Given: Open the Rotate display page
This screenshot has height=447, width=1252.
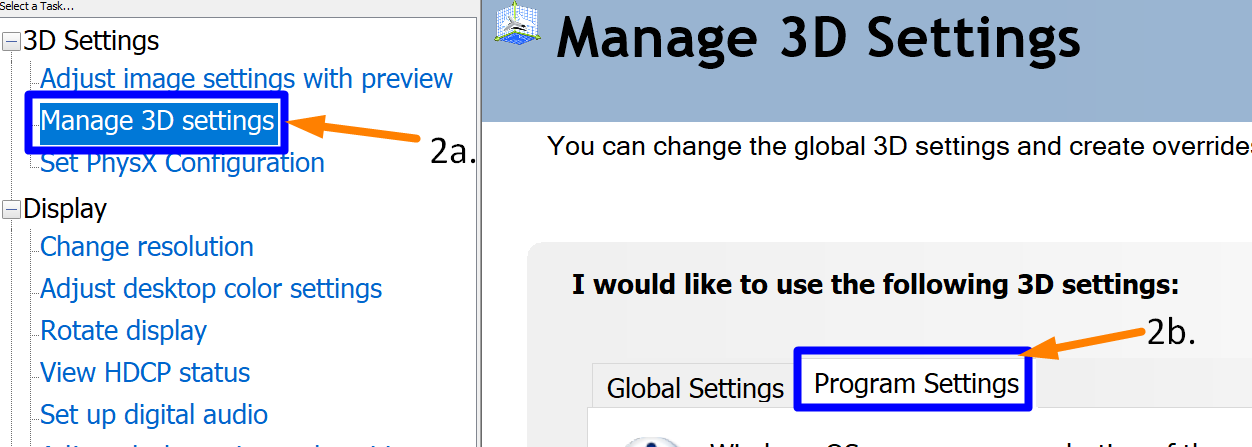Looking at the screenshot, I should pos(123,330).
